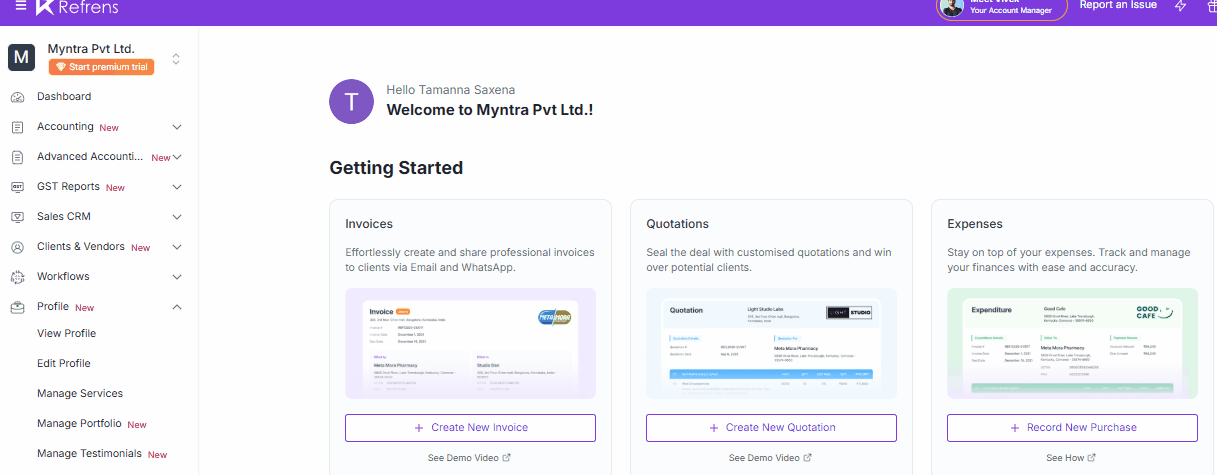Open View Profile in sidebar
Screen dimensions: 1217x475
[66, 333]
